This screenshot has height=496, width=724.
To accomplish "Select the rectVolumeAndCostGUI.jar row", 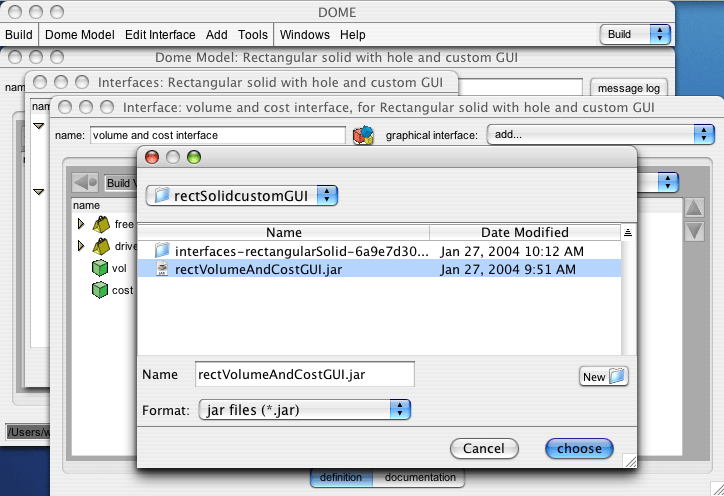I will 379,269.
